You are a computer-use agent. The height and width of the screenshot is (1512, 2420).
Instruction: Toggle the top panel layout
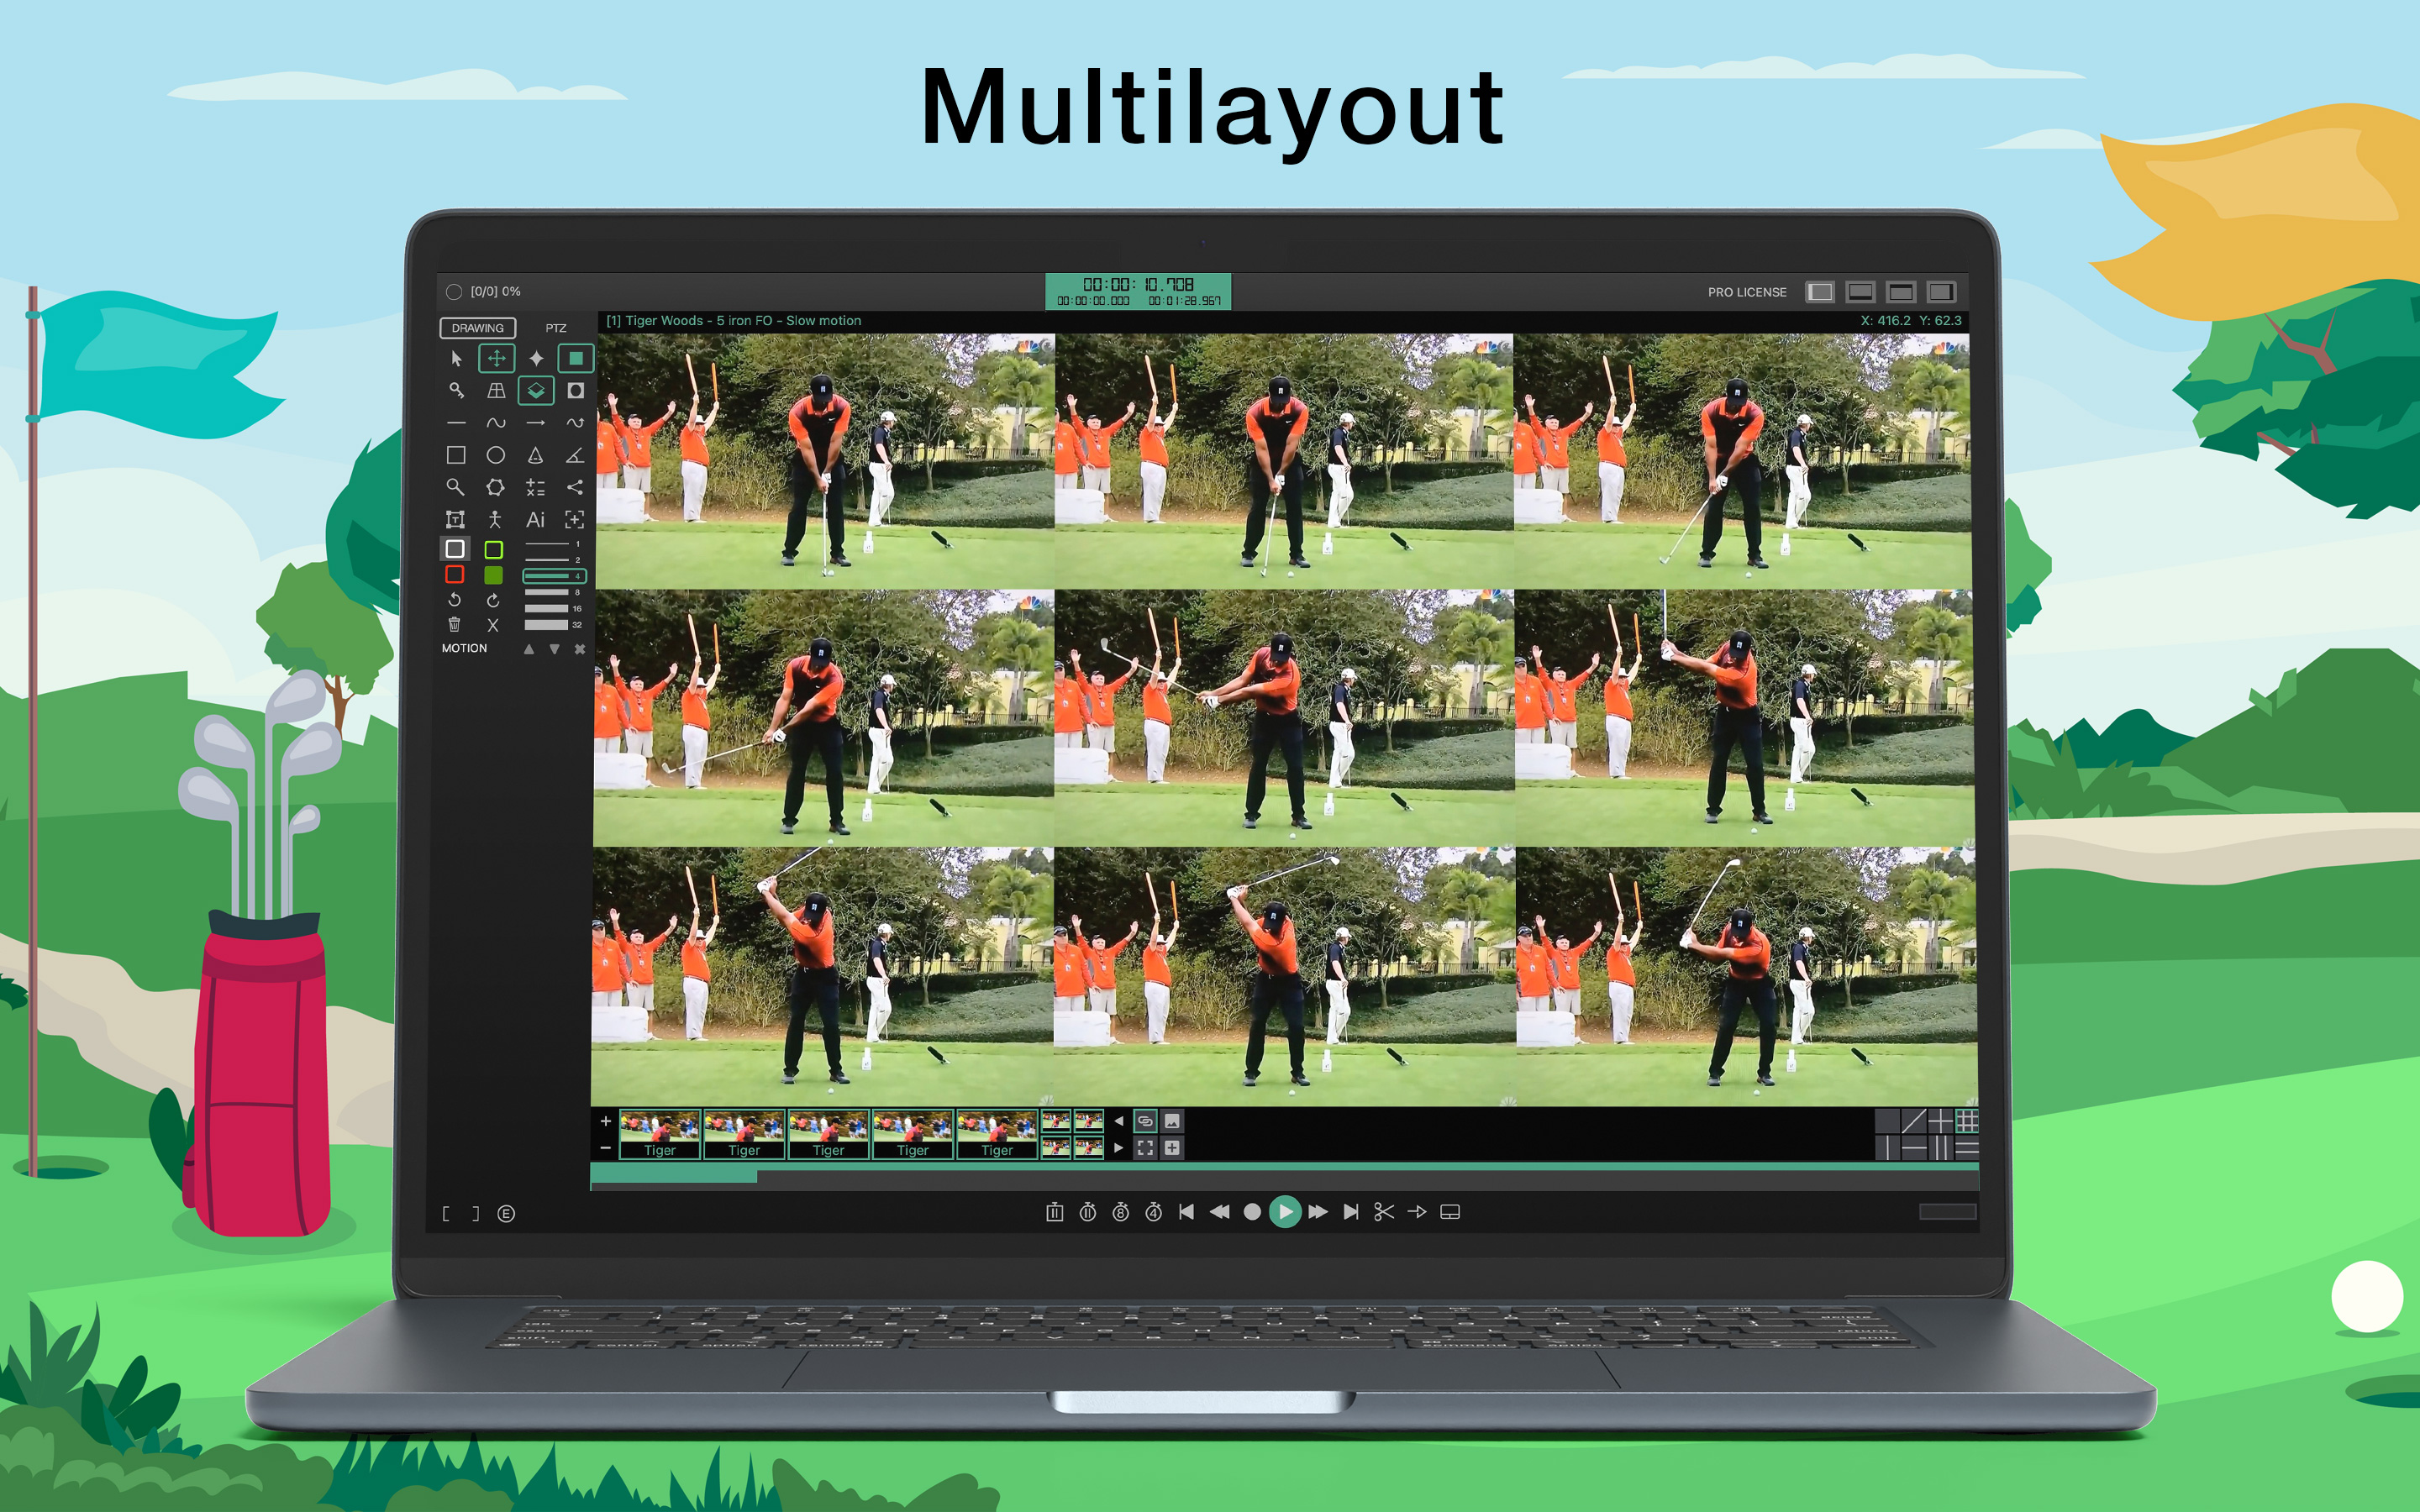(1901, 292)
